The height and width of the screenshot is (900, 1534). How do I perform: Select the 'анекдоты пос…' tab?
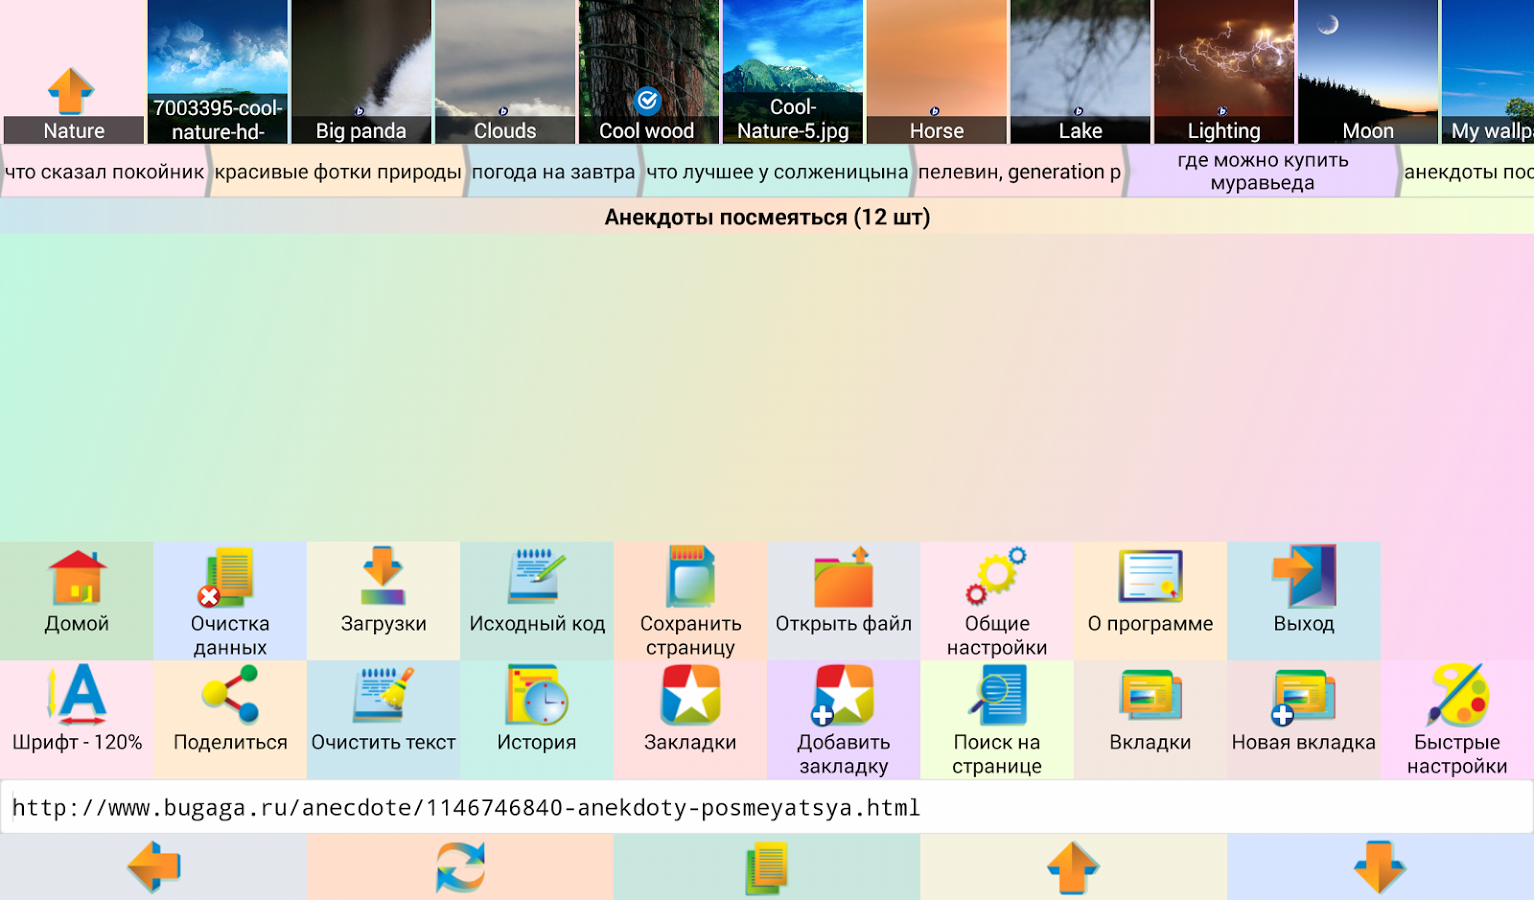coord(1468,171)
